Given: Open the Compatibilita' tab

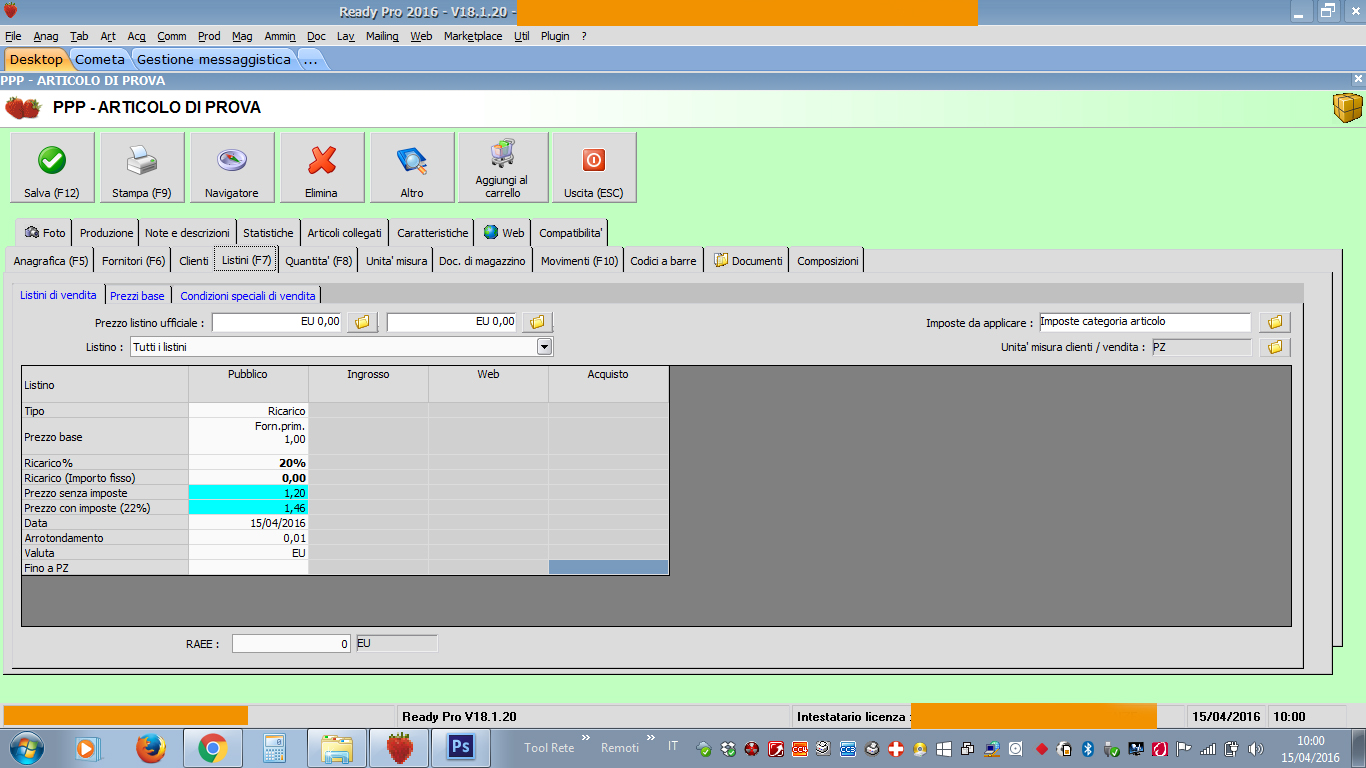Looking at the screenshot, I should tap(570, 232).
